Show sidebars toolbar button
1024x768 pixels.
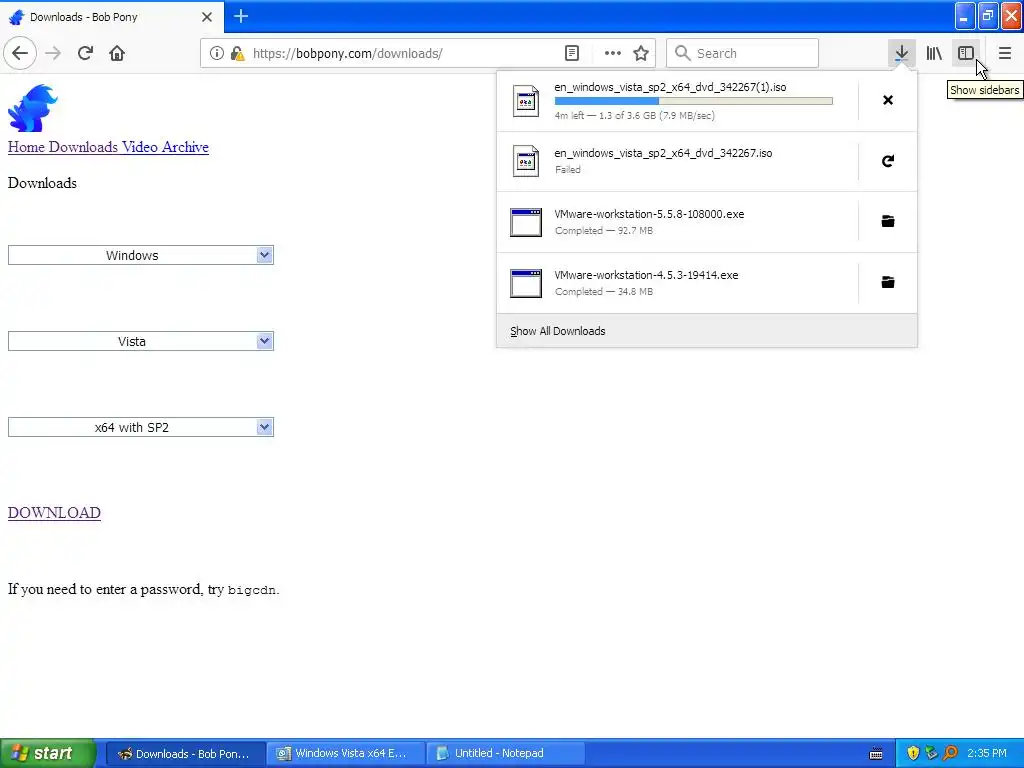(x=966, y=54)
